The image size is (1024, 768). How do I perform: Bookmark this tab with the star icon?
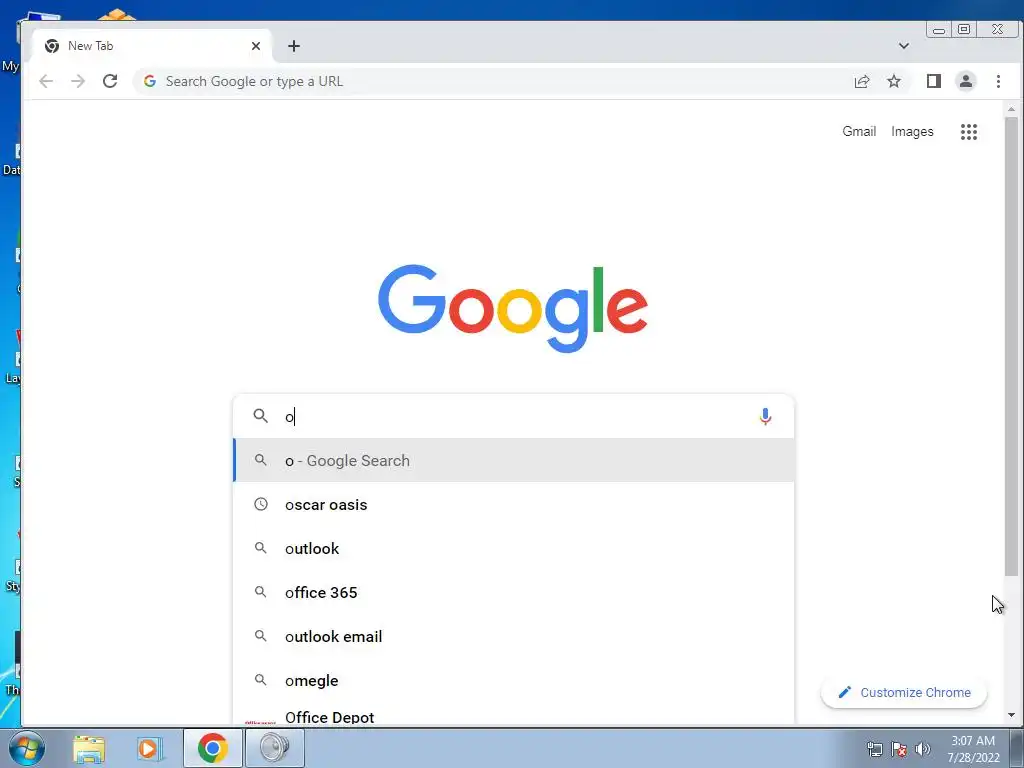[893, 81]
